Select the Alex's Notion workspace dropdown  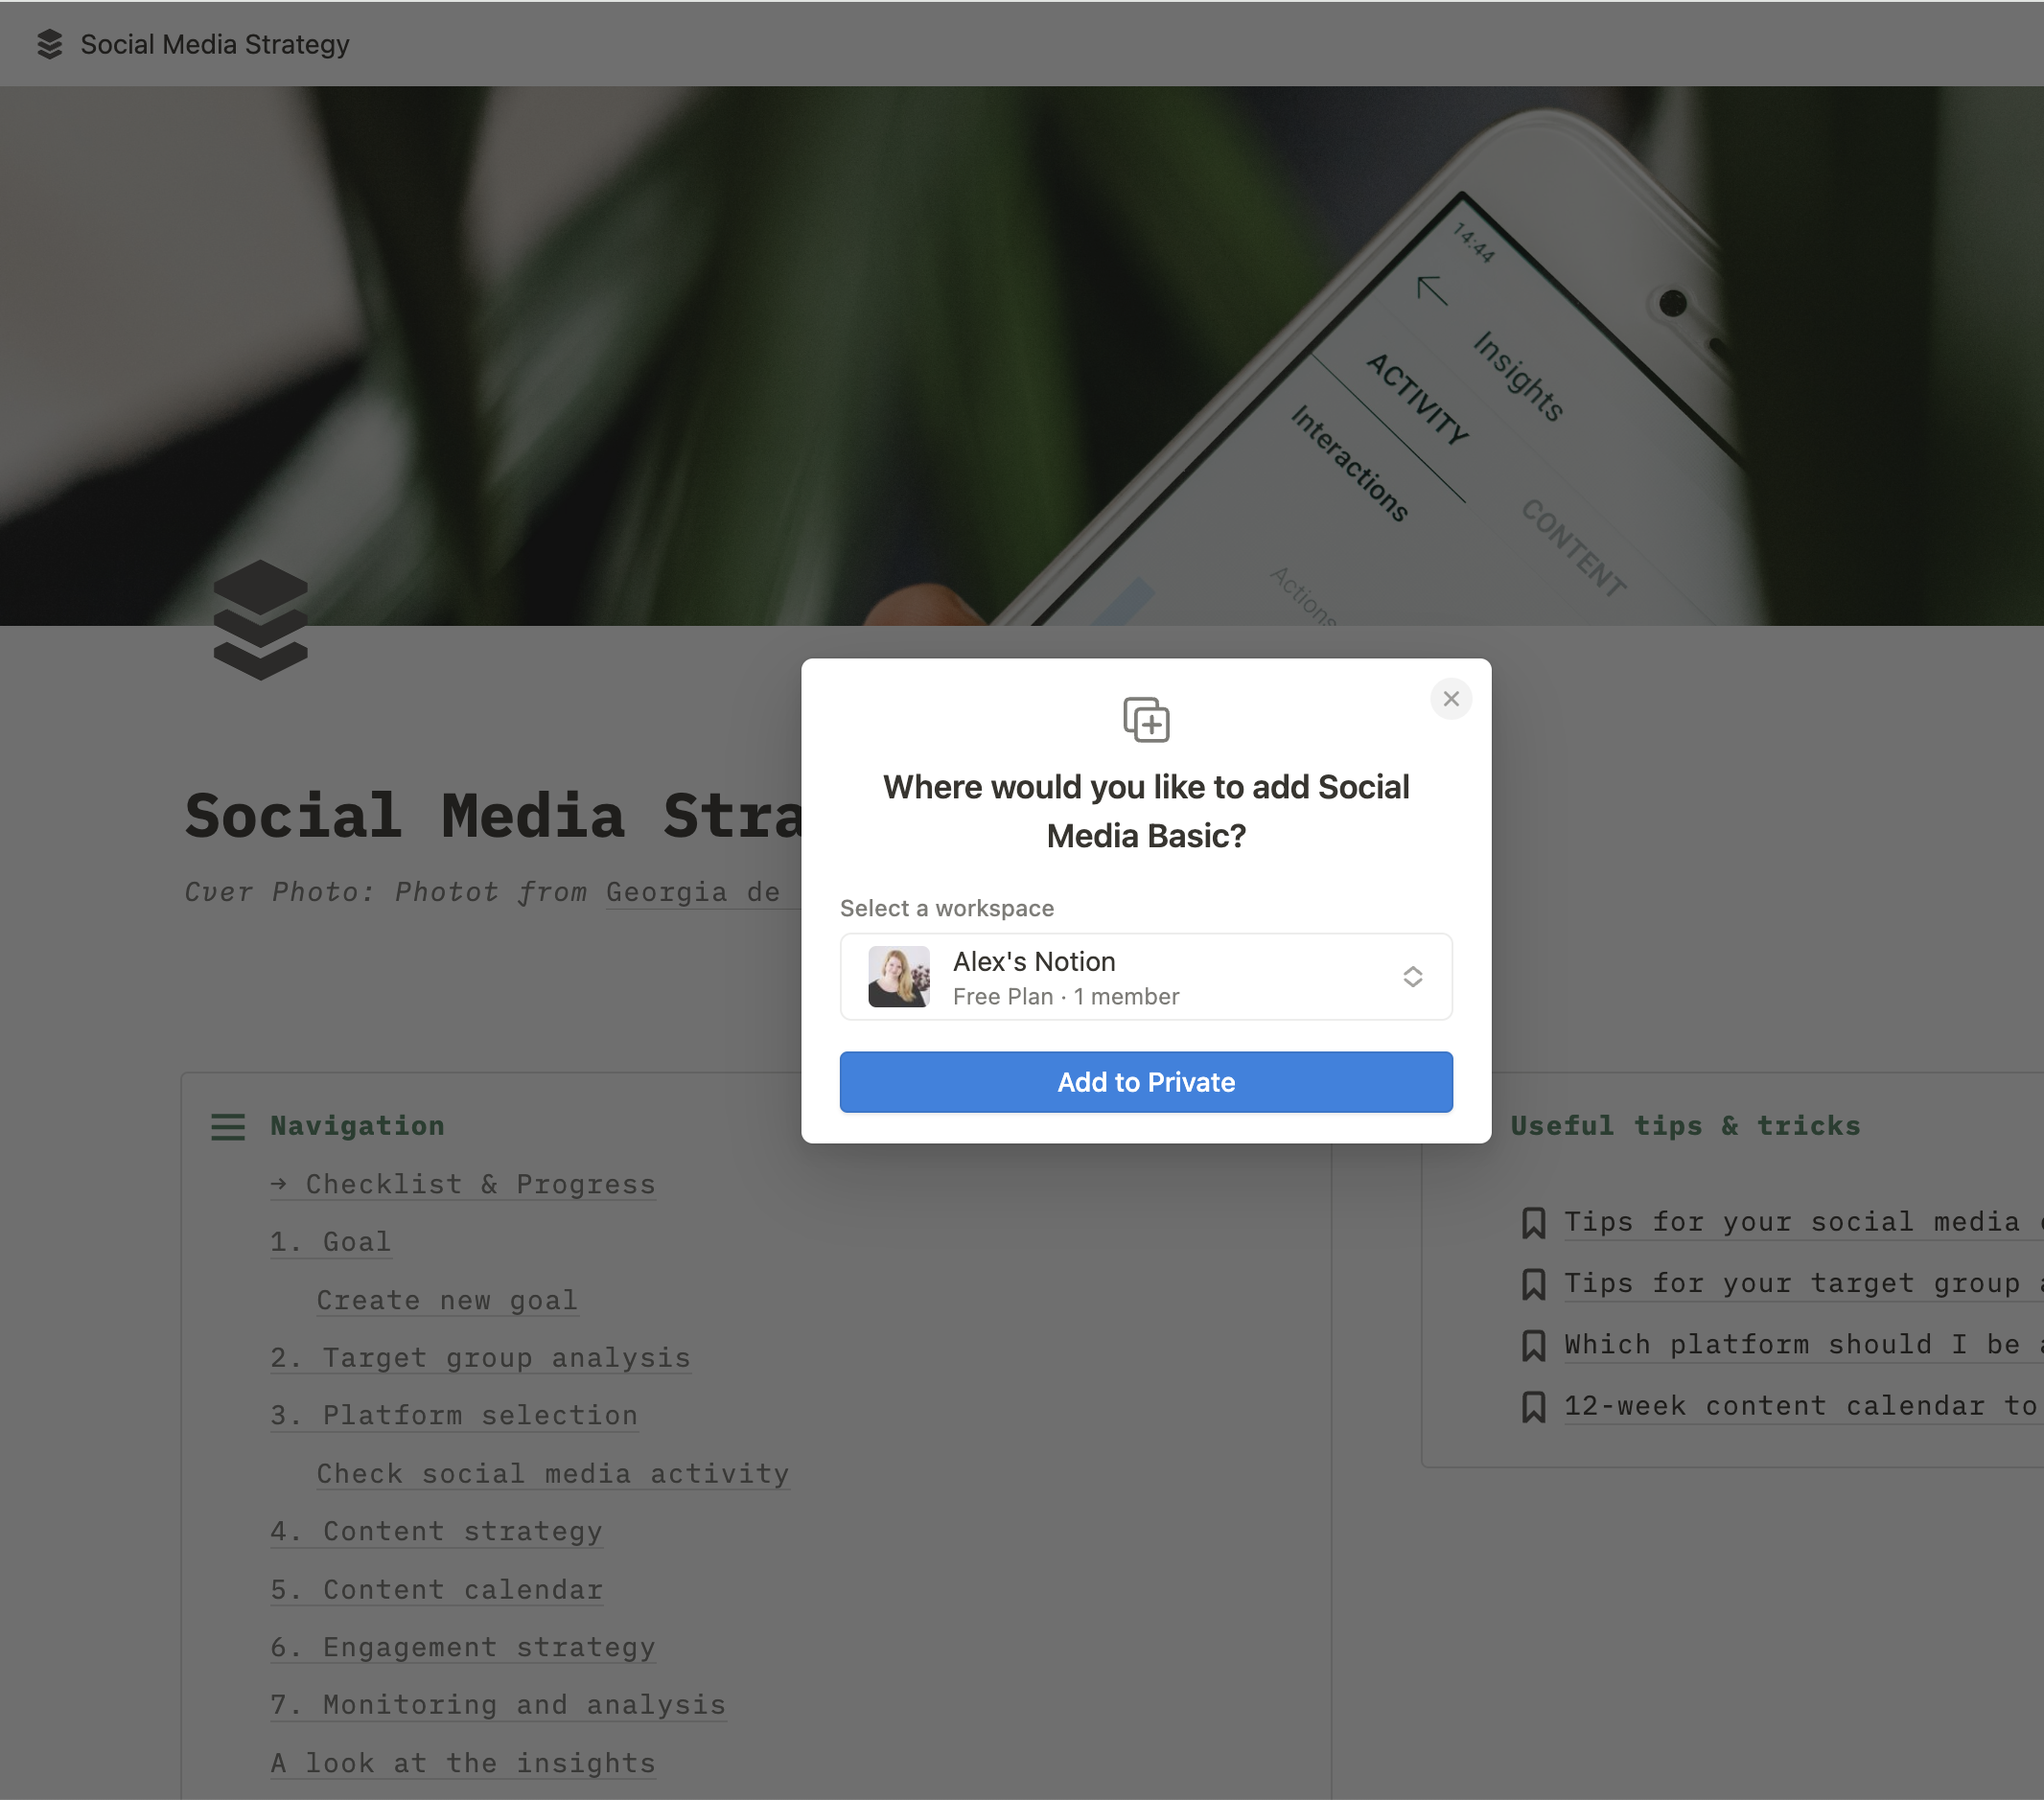(1148, 977)
